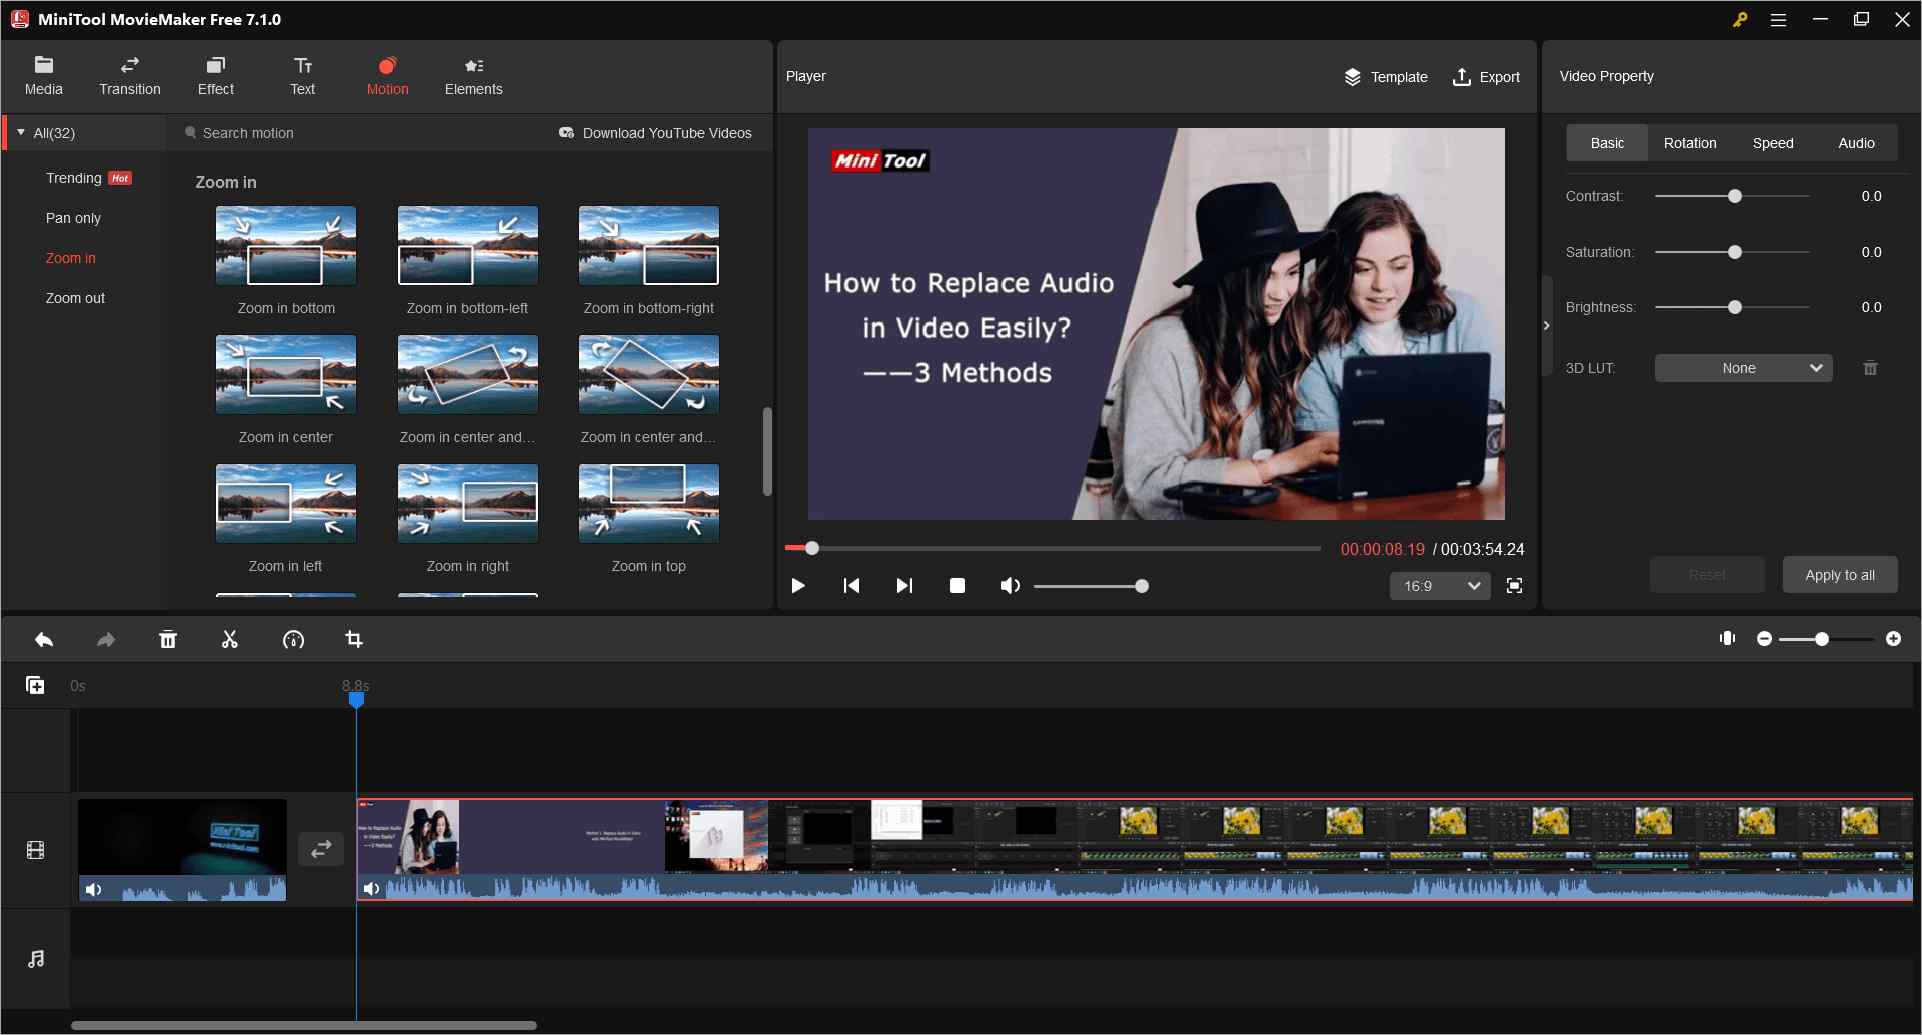Adjust the Contrast slider
This screenshot has height=1035, width=1922.
1732,196
